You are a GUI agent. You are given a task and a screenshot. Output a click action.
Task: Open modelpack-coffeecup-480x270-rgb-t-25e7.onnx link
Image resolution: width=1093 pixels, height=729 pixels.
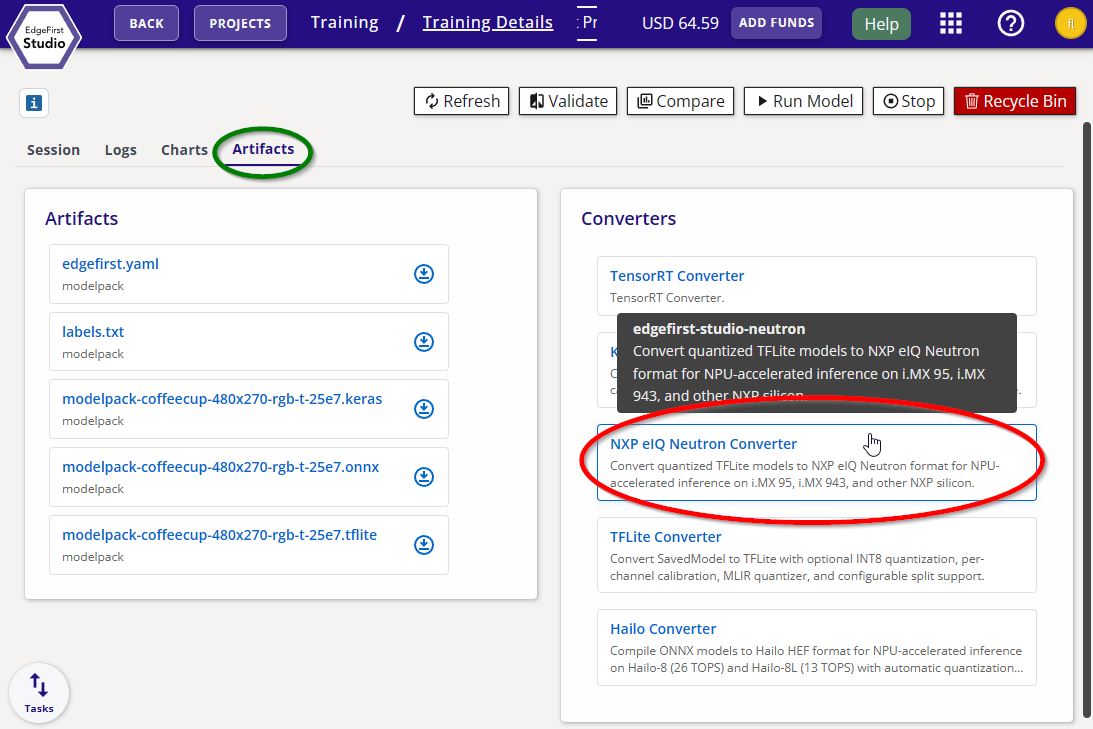pos(220,467)
